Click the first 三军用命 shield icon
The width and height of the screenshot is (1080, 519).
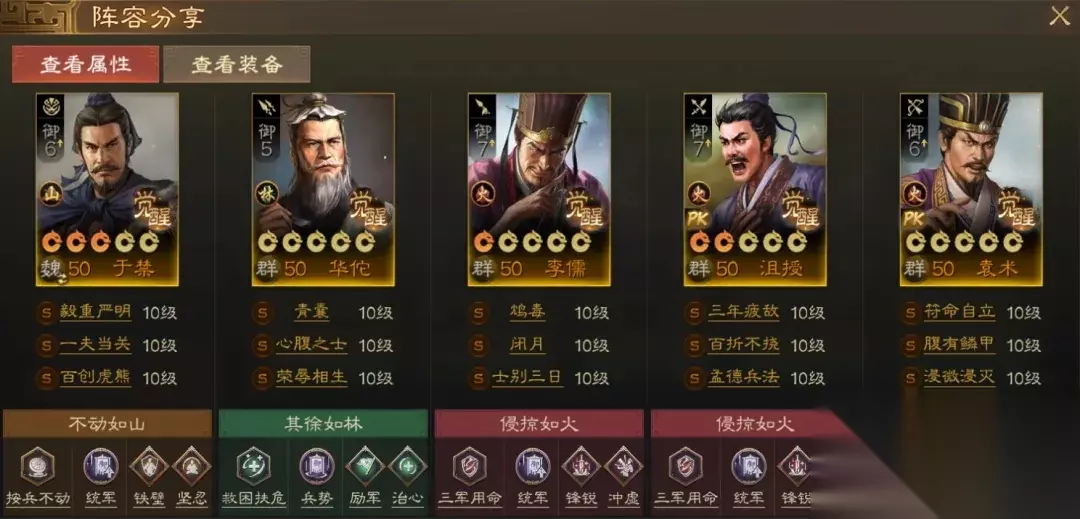click(x=470, y=466)
